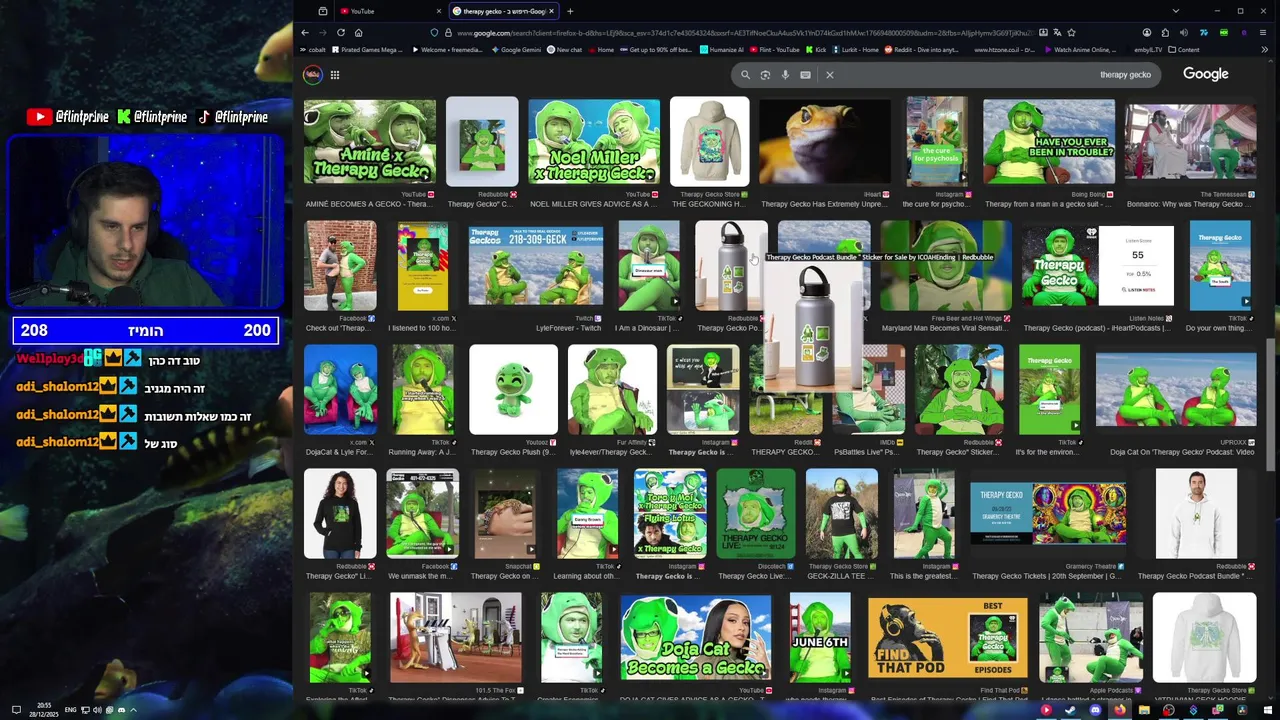The image size is (1280, 720).
Task: Open the Firefox hamburger menu
Action: [1263, 32]
